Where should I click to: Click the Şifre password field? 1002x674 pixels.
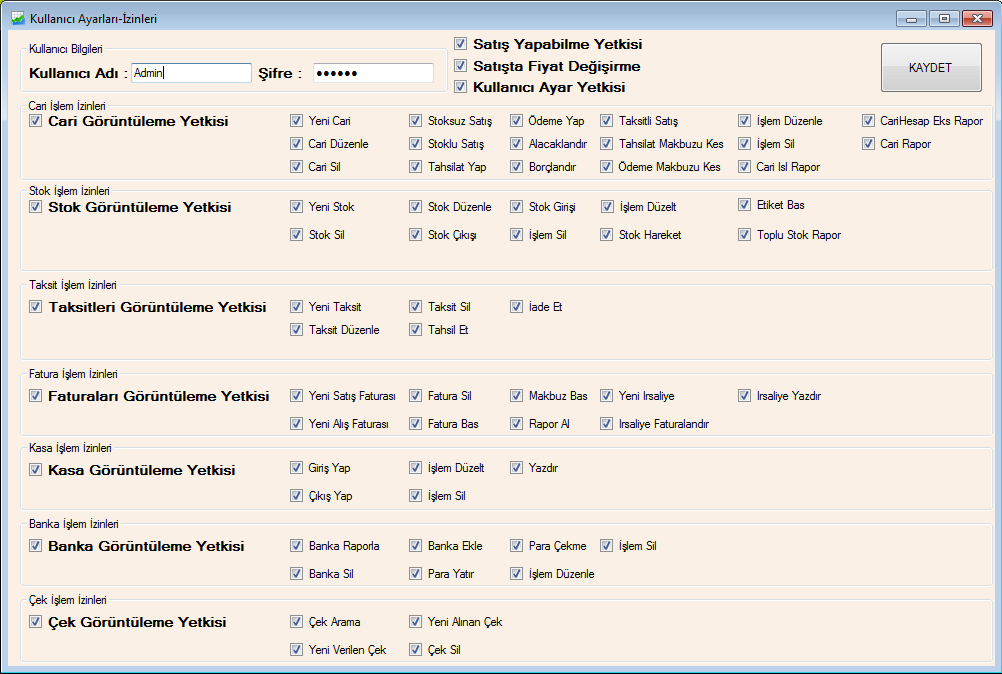pyautogui.click(x=373, y=73)
